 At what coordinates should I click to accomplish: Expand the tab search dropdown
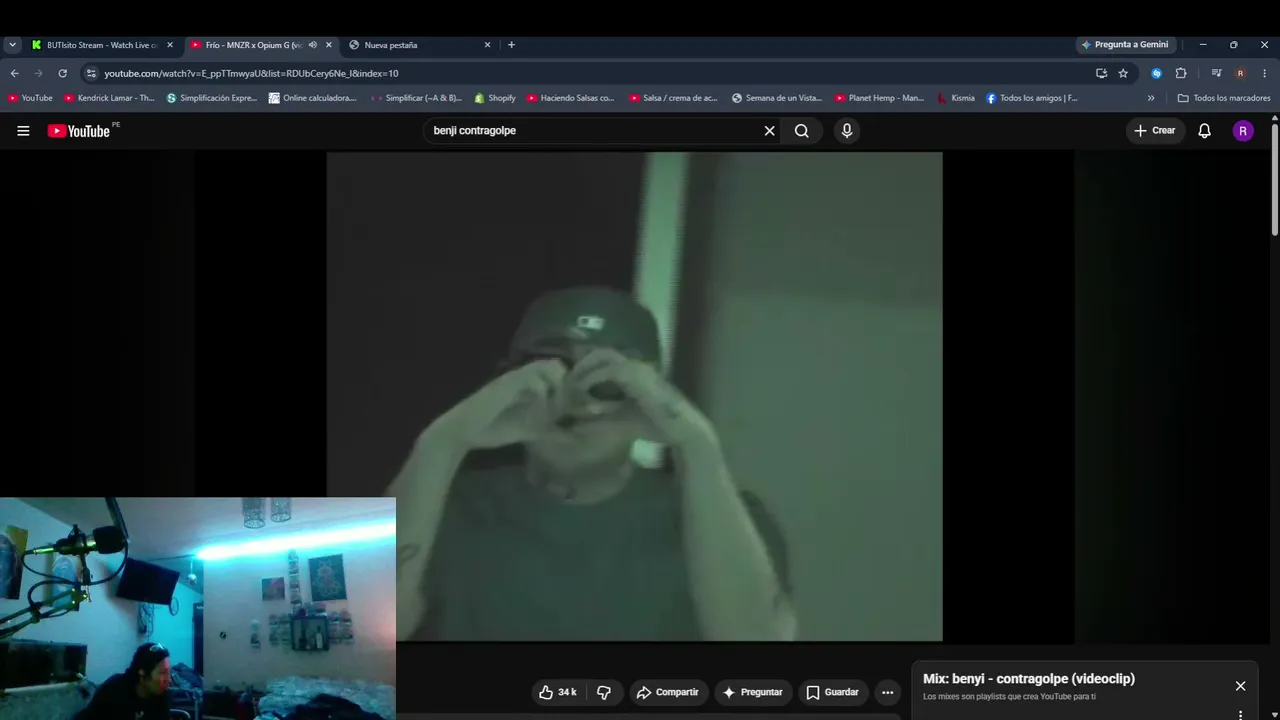(12, 45)
